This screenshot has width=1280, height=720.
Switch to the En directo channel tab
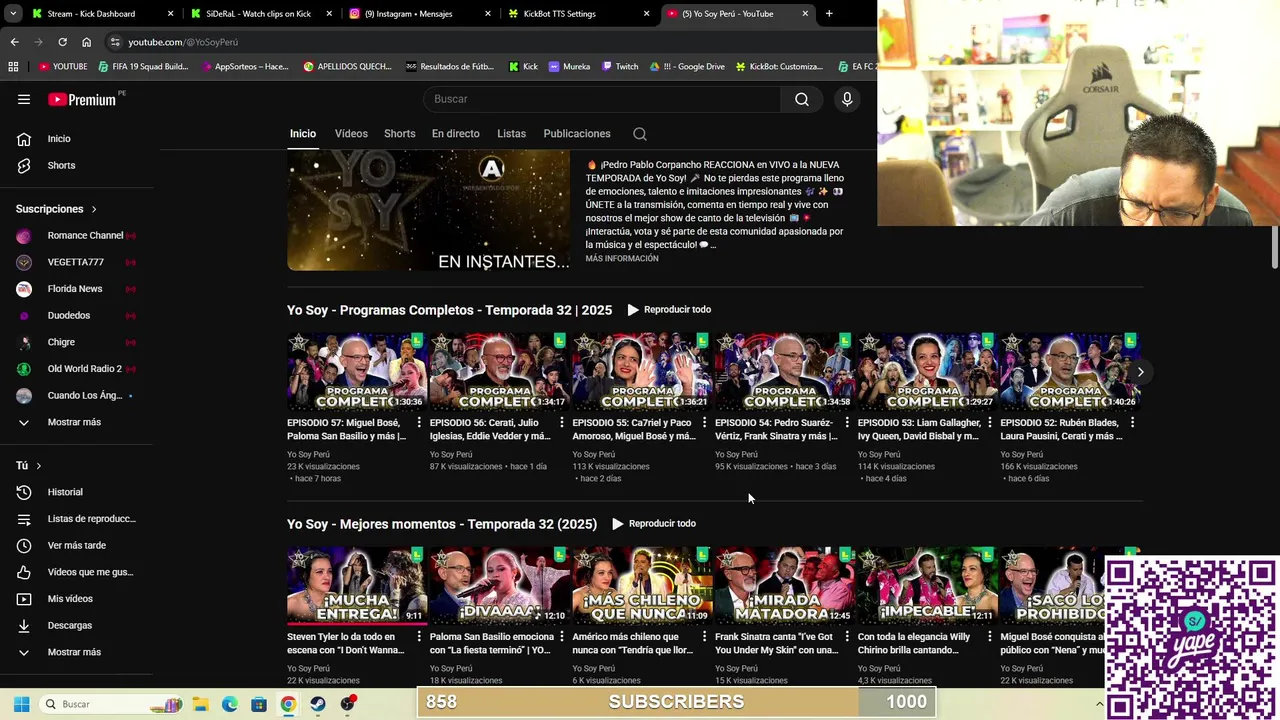click(x=455, y=134)
